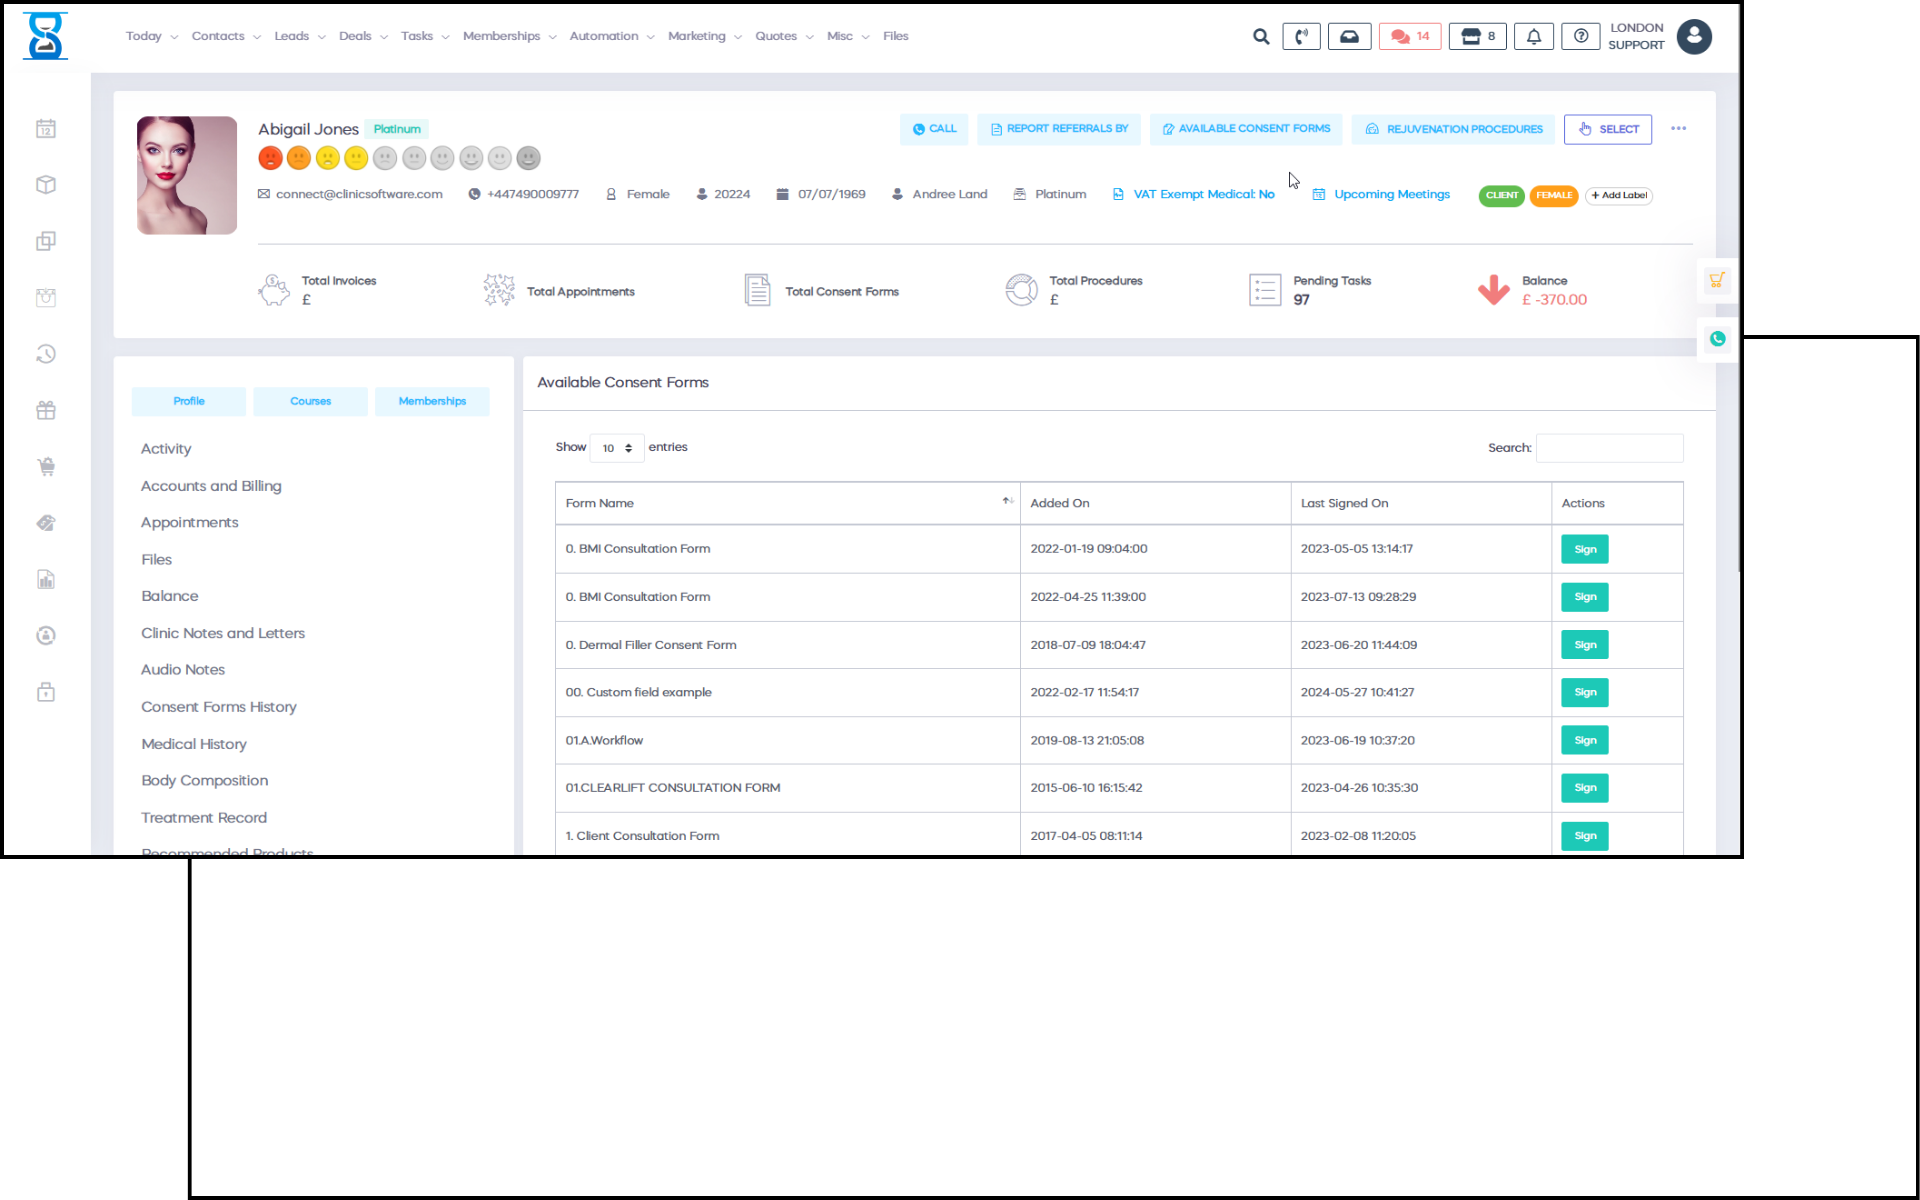Open the Upcoming Meetings link
The width and height of the screenshot is (1920, 1200).
coord(1391,195)
